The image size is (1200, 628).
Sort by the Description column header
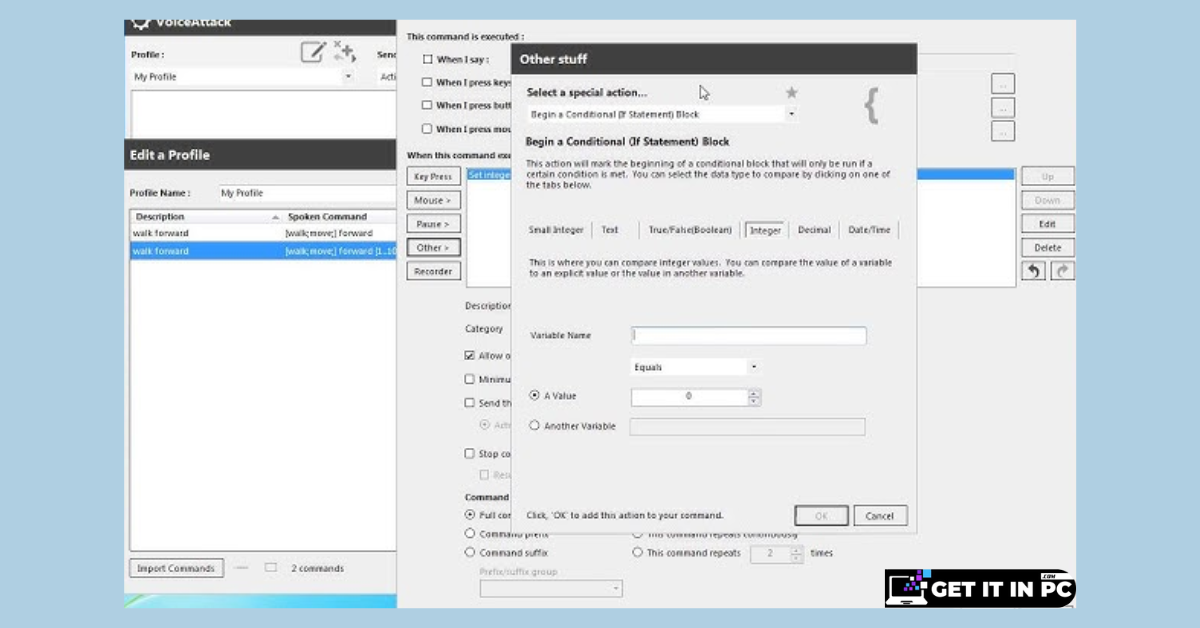206,216
